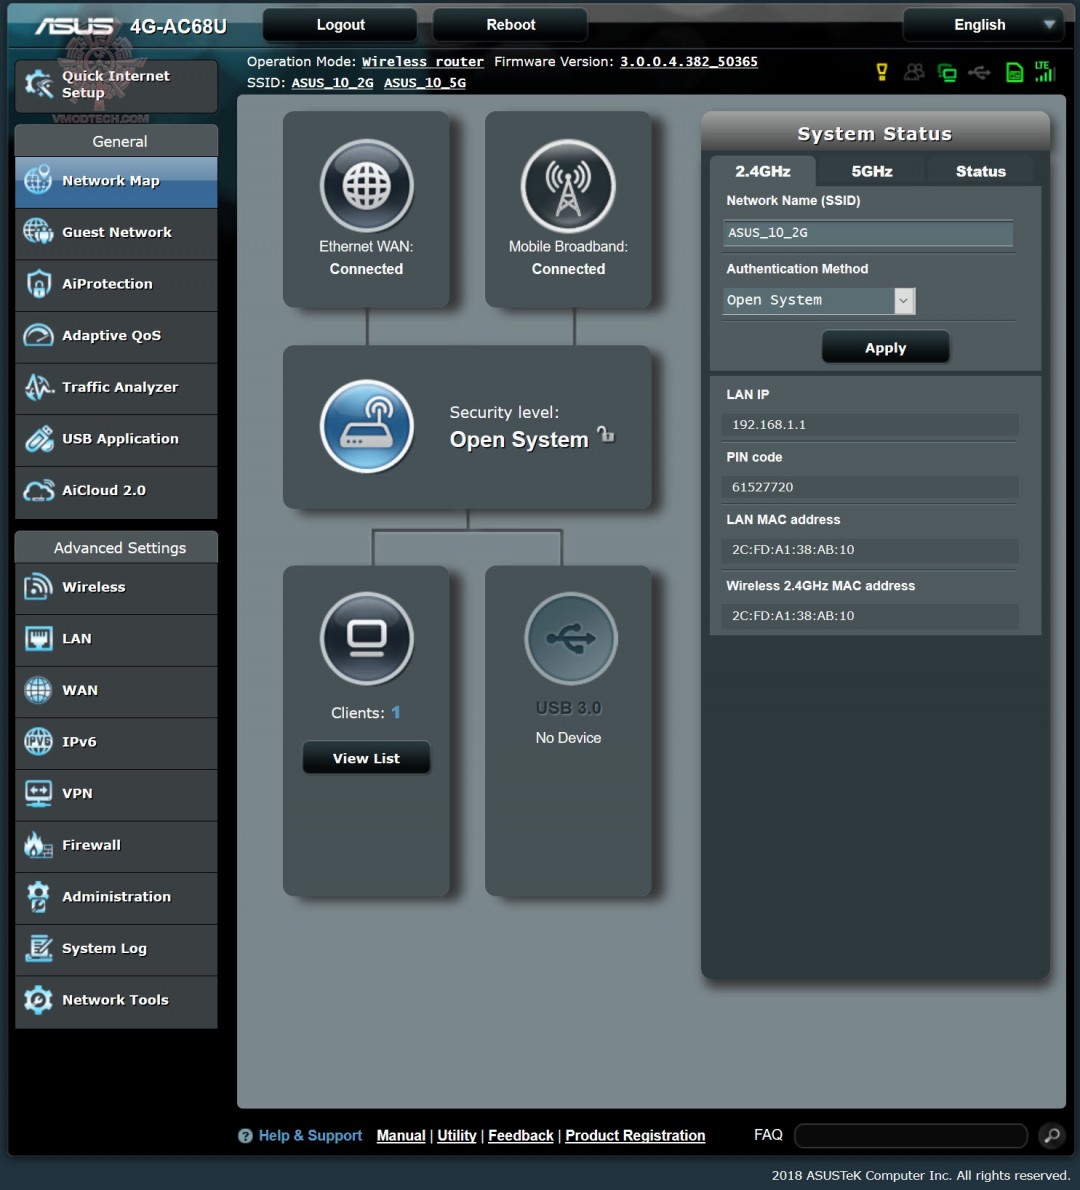Open the System Log menu item

(x=116, y=948)
